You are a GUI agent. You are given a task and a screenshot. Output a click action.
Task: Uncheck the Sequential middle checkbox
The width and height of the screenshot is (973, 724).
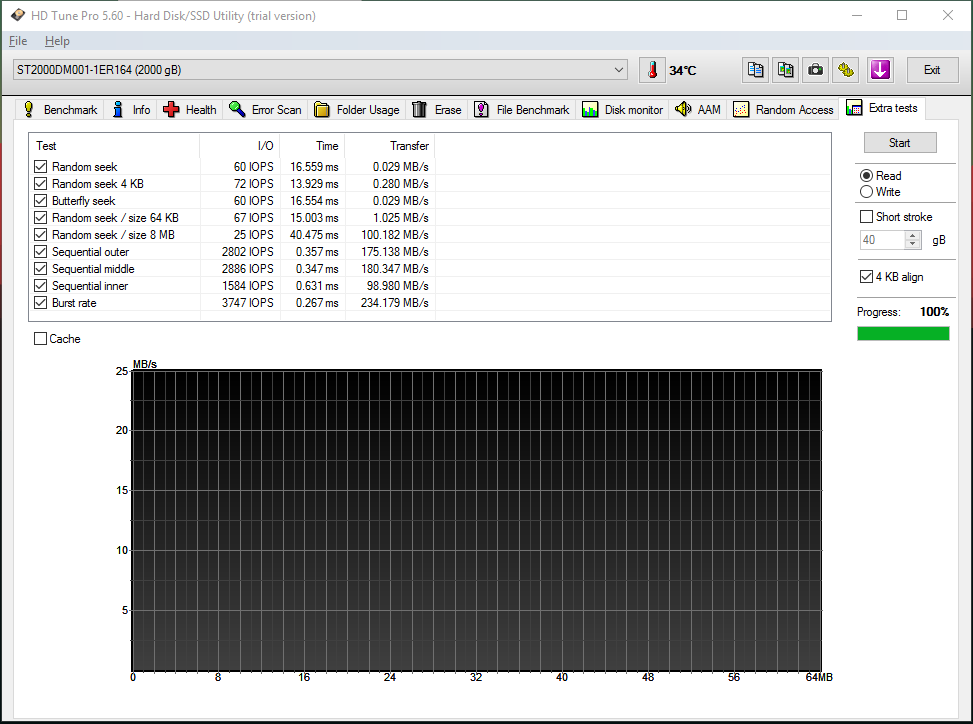pyautogui.click(x=40, y=269)
